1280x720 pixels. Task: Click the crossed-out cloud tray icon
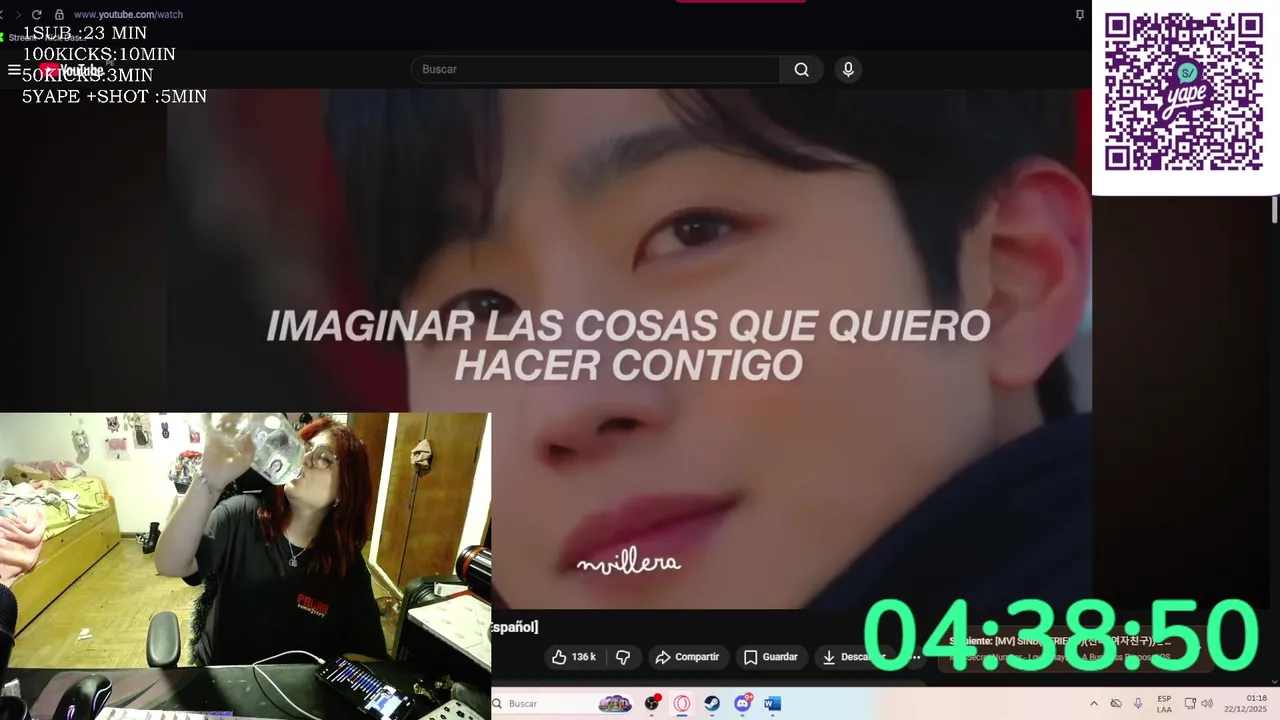(1116, 704)
